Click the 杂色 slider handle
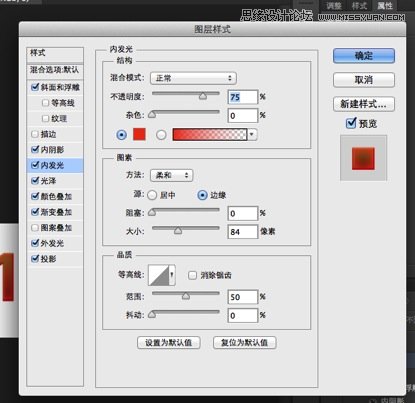 click(x=152, y=114)
